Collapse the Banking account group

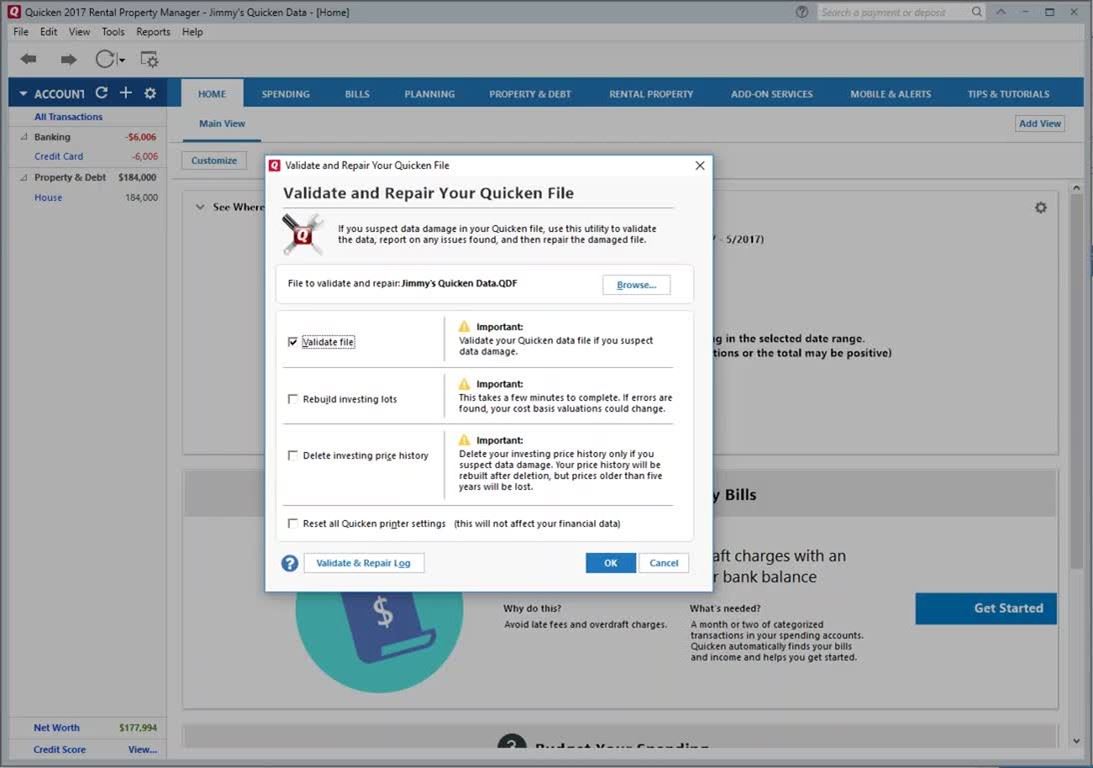[x=24, y=137]
